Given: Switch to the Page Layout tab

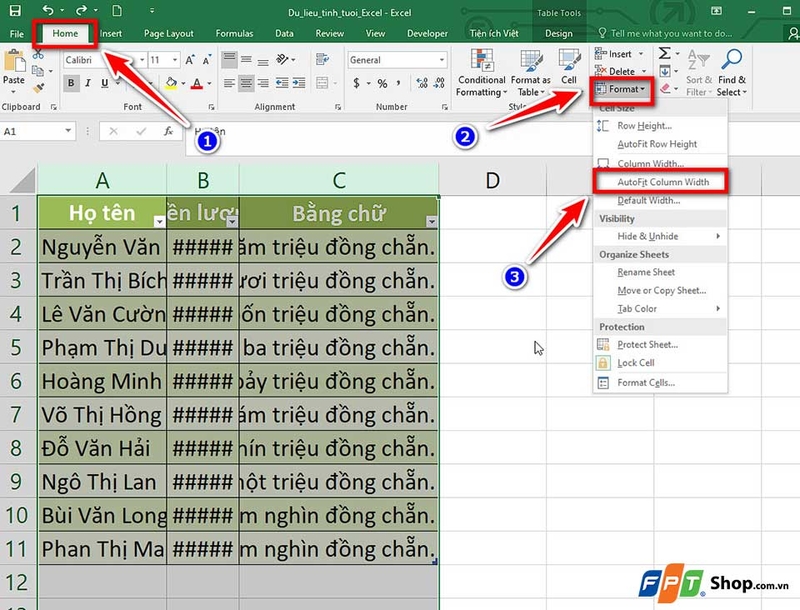Looking at the screenshot, I should tap(168, 32).
